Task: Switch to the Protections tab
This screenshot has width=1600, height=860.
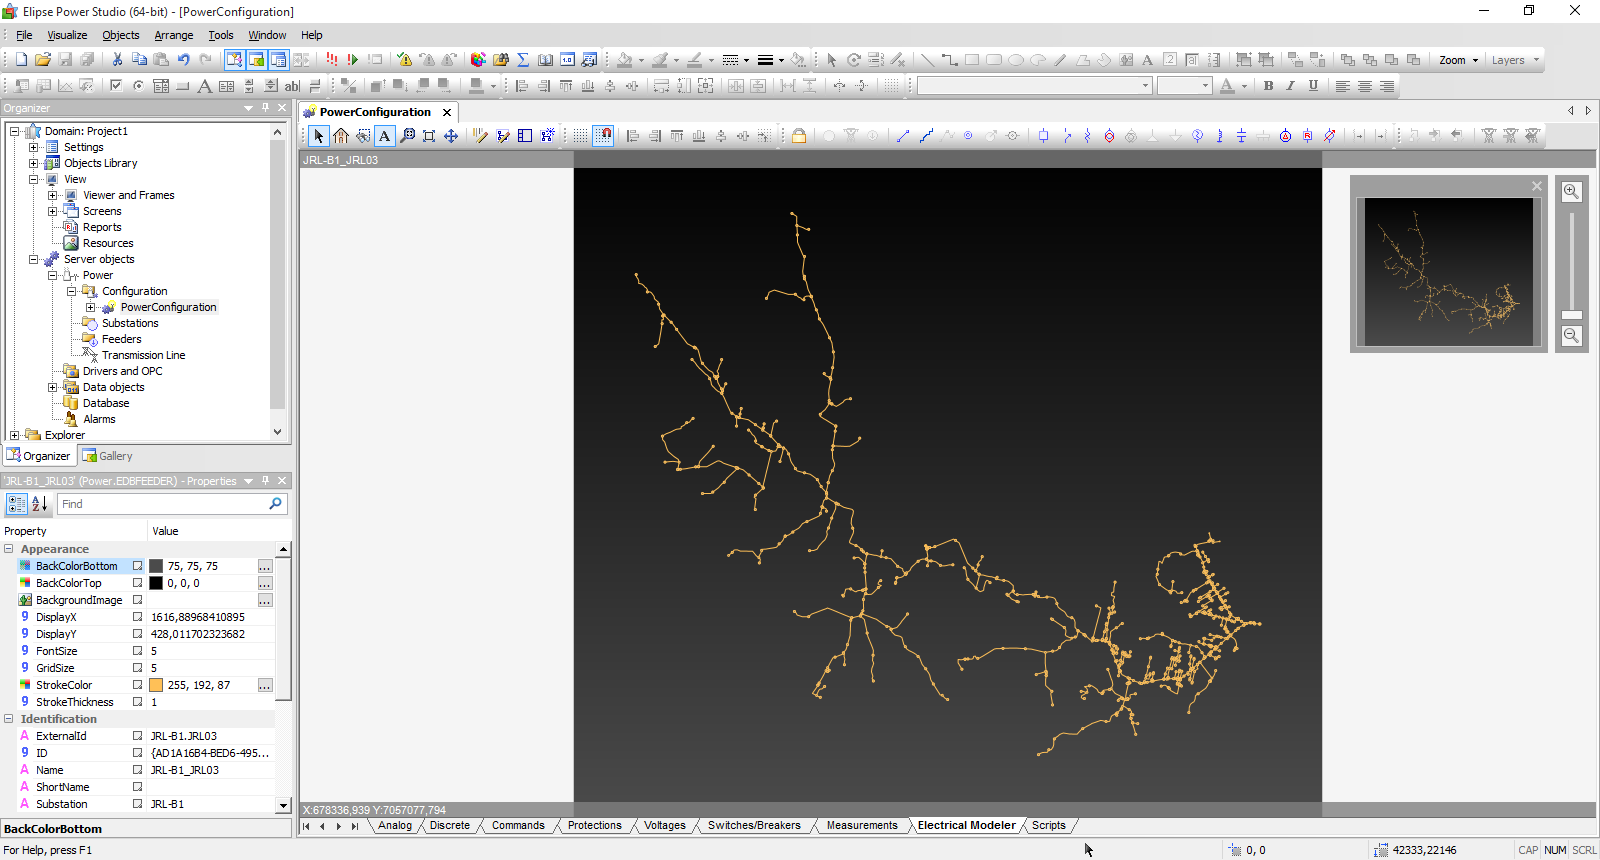Action: (595, 826)
